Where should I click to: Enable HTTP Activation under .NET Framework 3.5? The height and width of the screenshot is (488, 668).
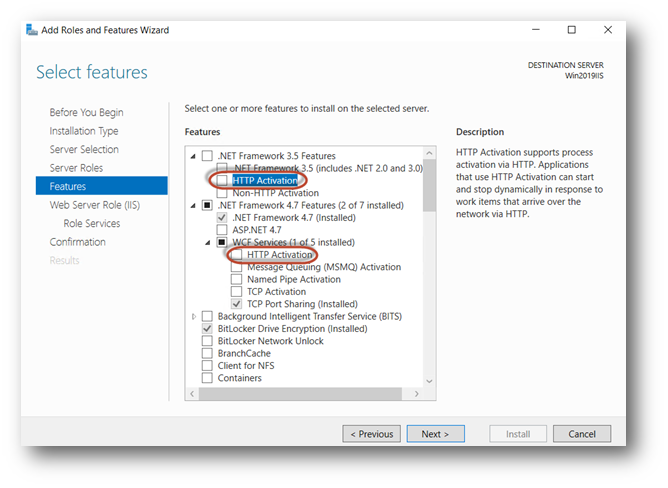coord(222,181)
